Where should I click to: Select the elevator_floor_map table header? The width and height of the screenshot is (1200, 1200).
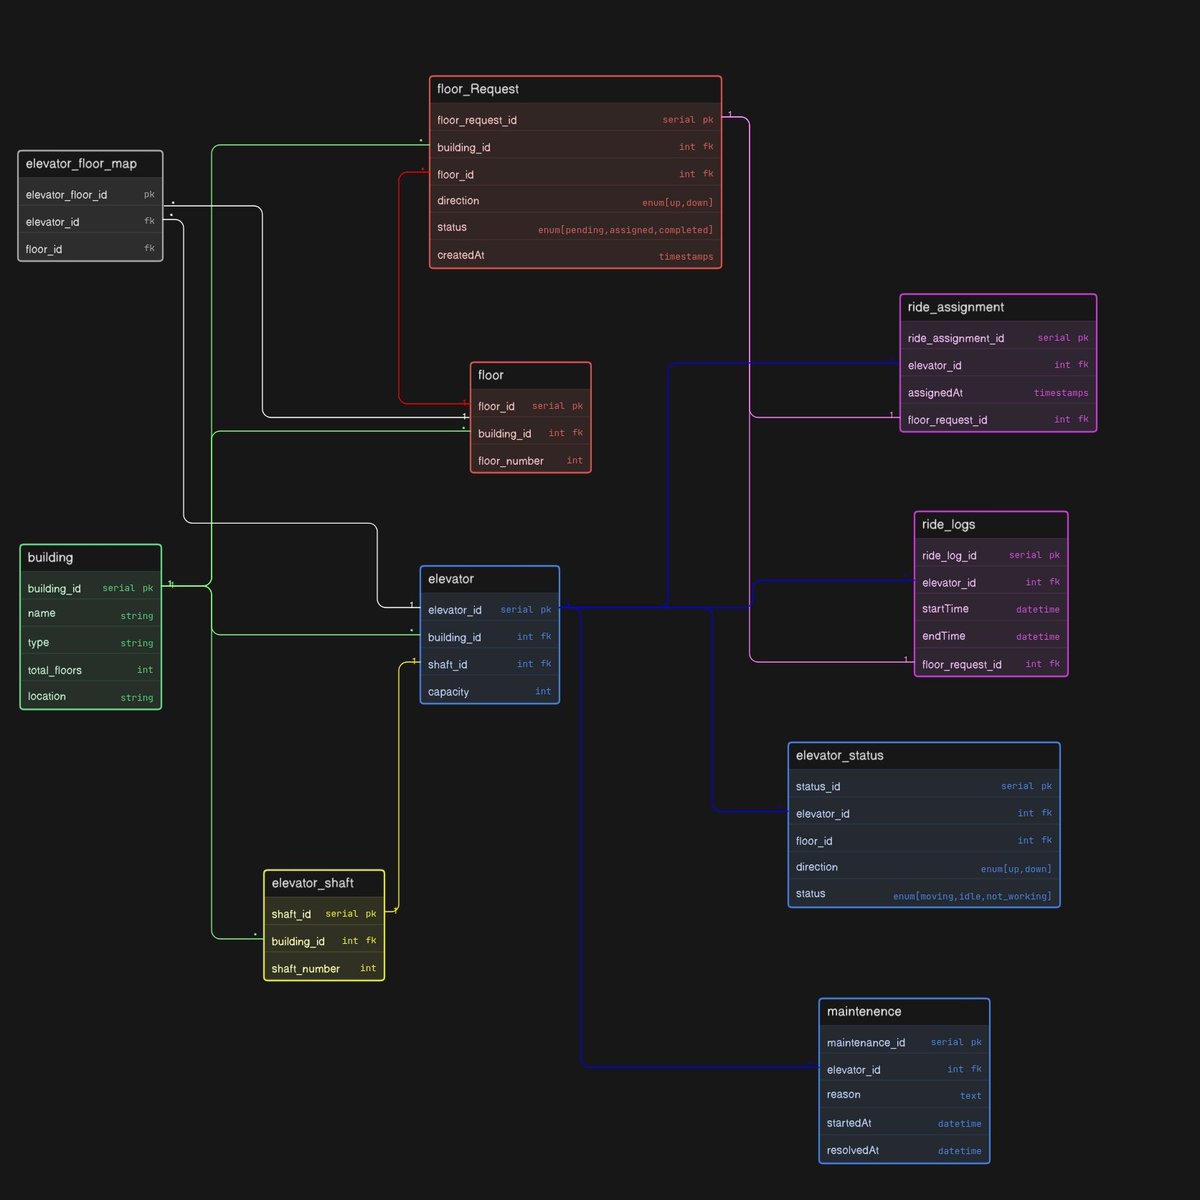point(90,164)
